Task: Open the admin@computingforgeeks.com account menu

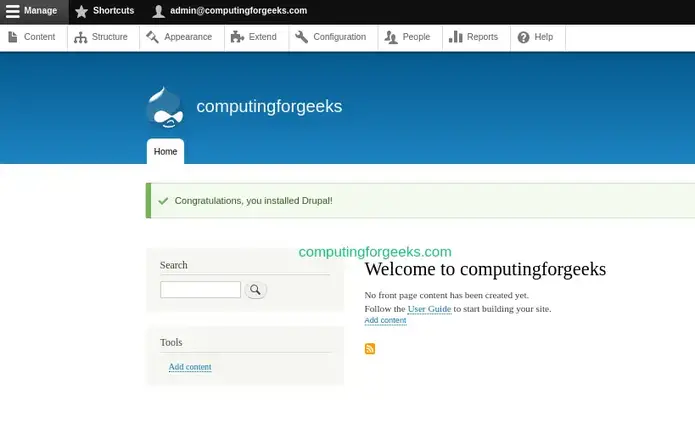Action: tap(230, 12)
